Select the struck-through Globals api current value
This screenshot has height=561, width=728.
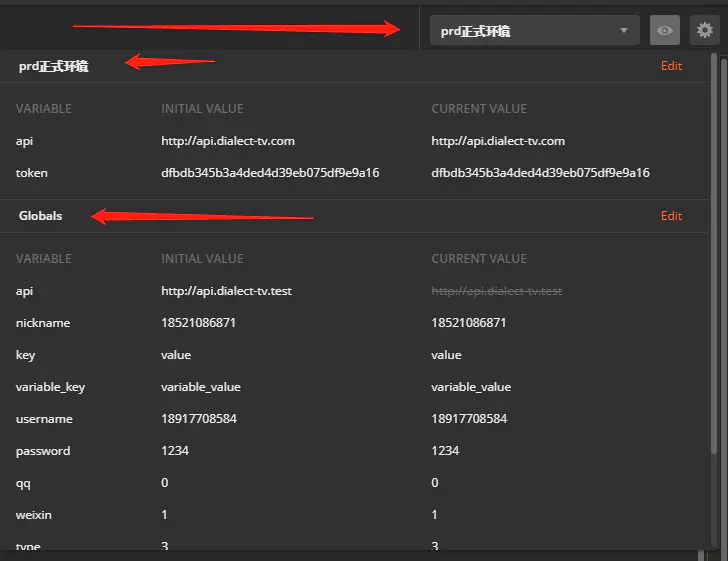click(497, 291)
